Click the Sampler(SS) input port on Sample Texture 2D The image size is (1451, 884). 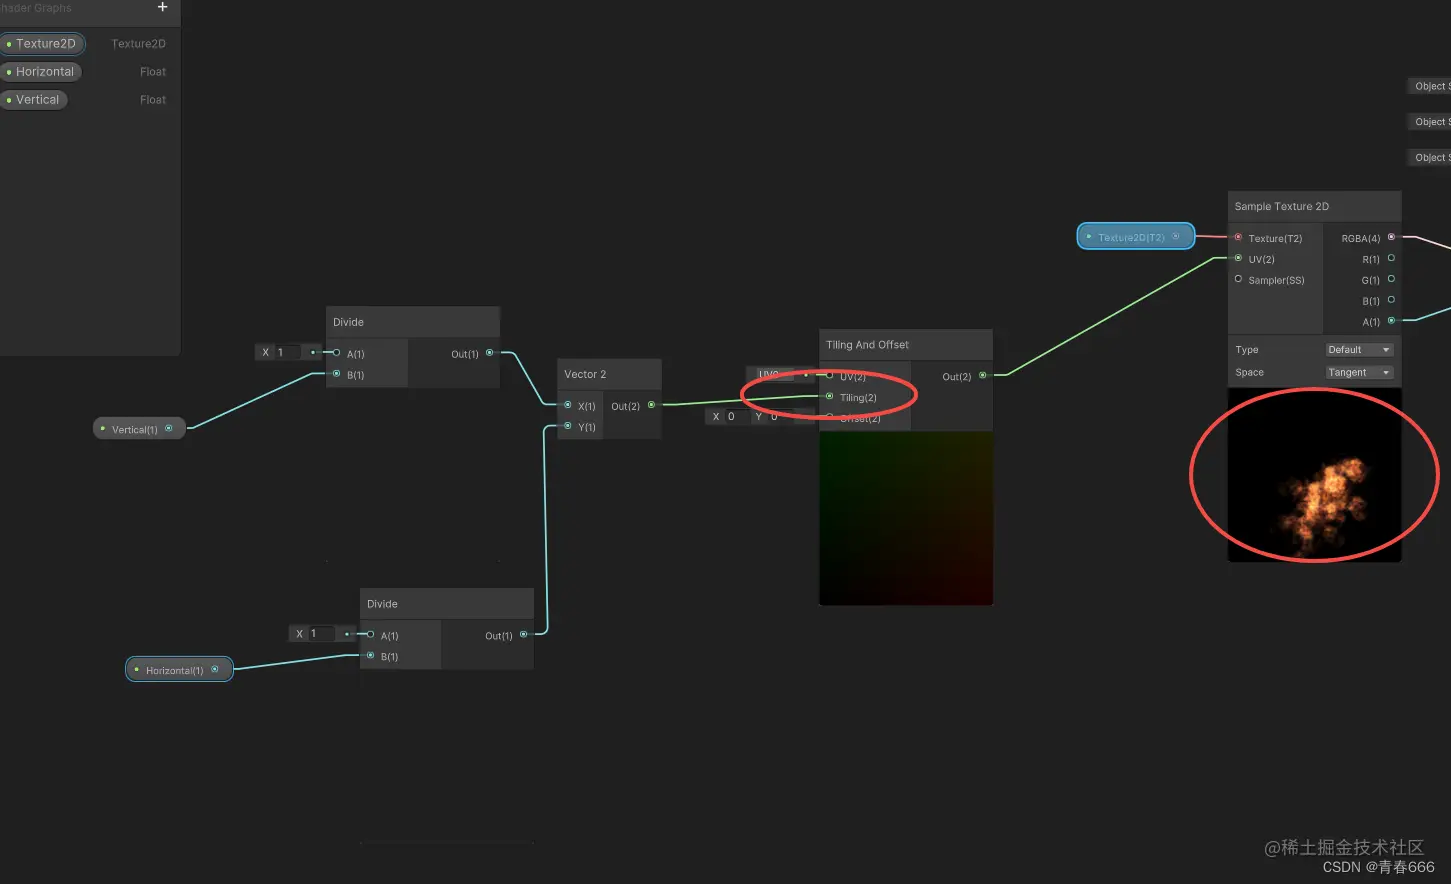point(1238,280)
